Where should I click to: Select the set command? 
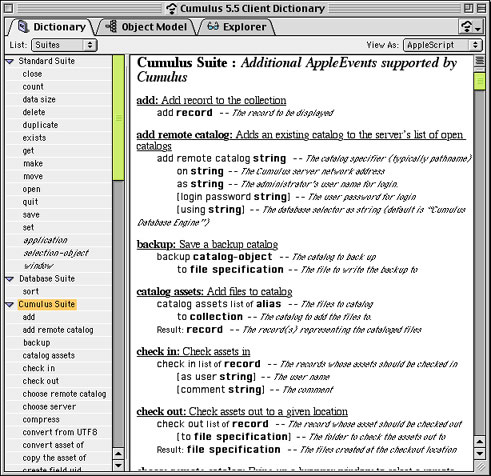(x=28, y=228)
